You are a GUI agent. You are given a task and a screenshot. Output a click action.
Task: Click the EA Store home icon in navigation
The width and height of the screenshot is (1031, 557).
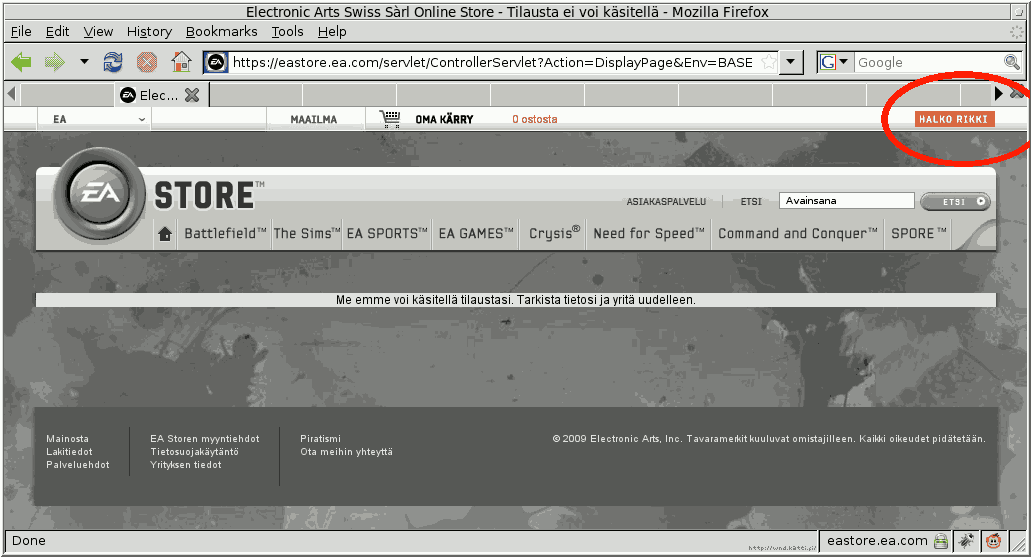165,234
